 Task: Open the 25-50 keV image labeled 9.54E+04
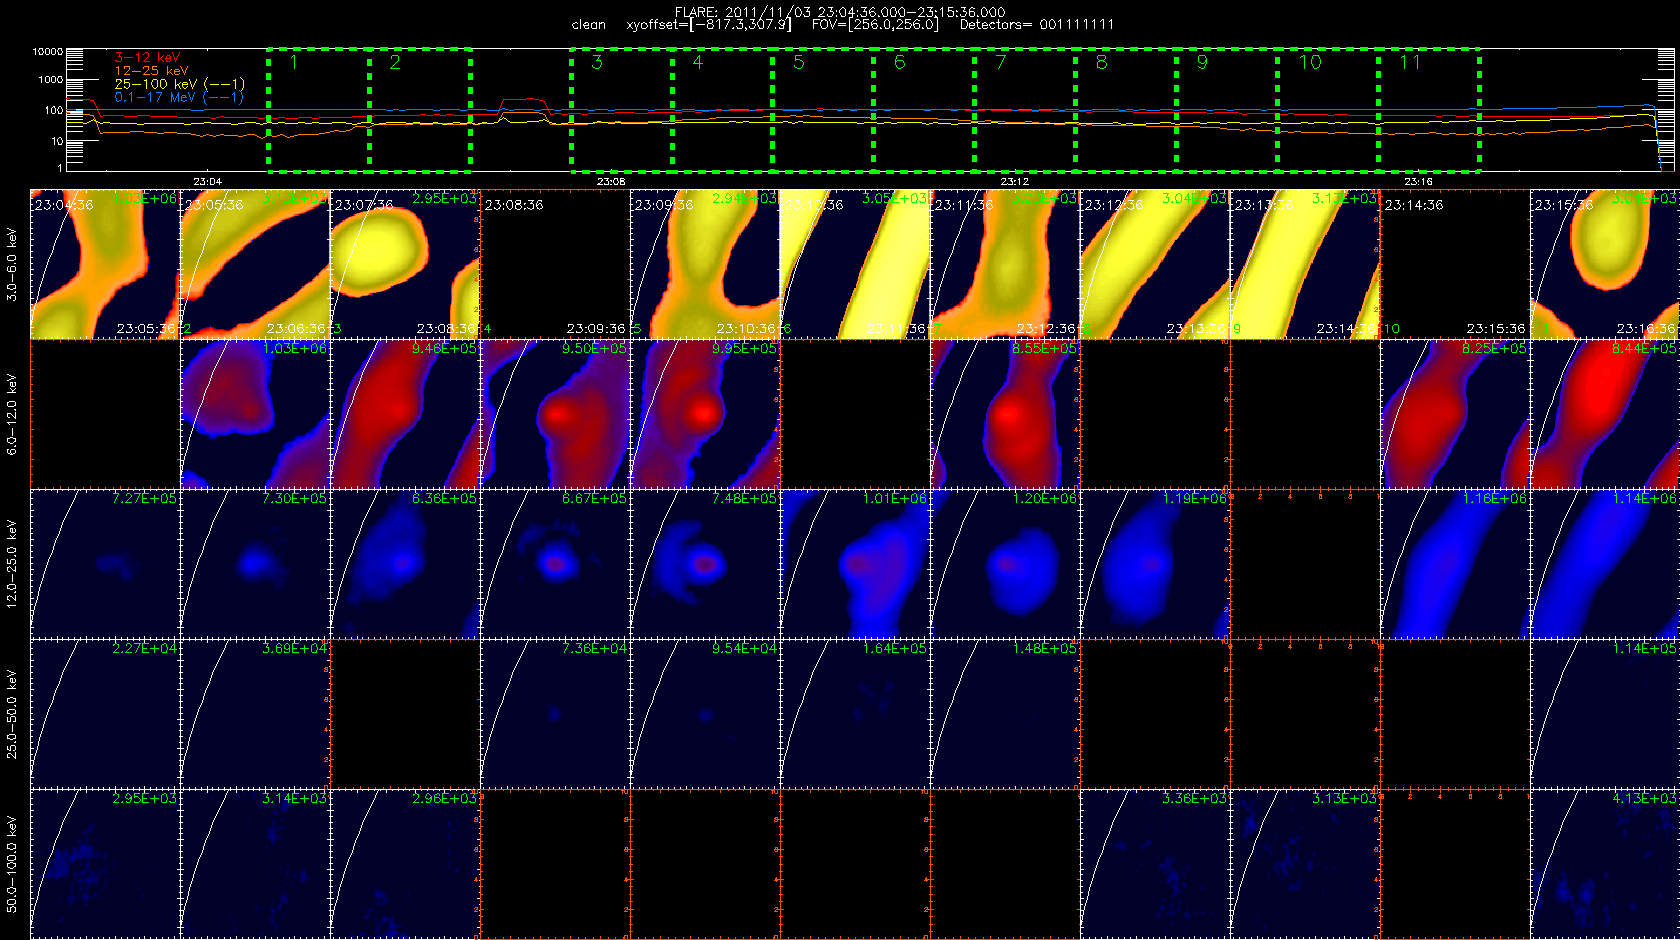coord(705,714)
